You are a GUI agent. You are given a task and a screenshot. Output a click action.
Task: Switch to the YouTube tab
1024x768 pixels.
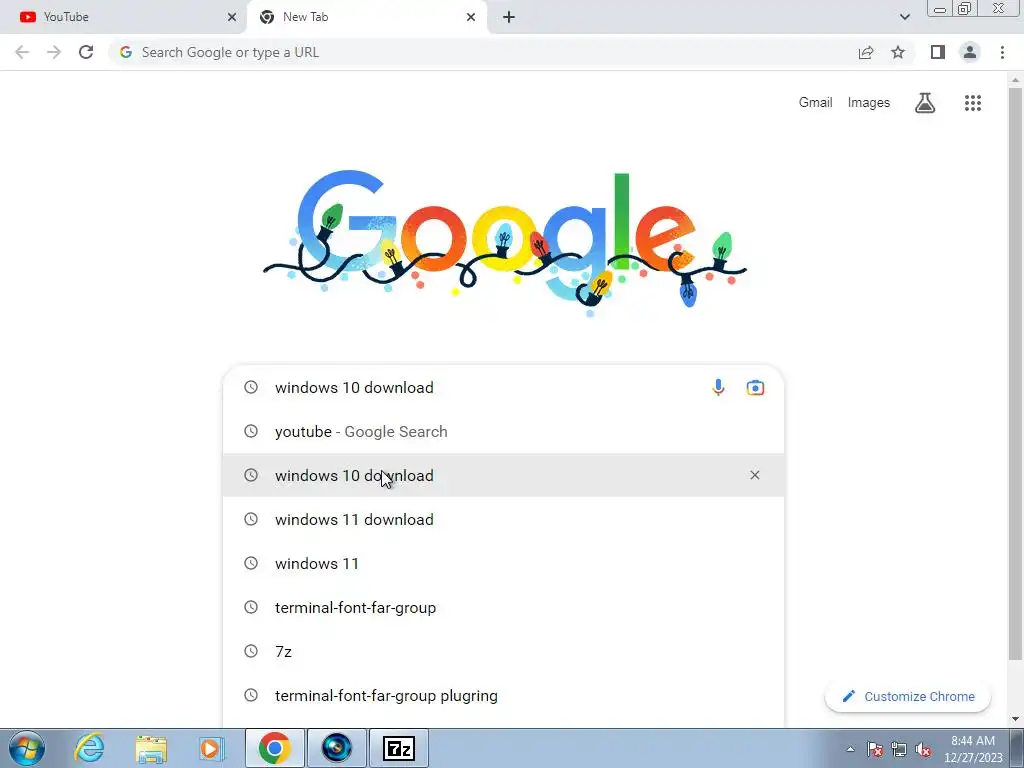click(123, 17)
